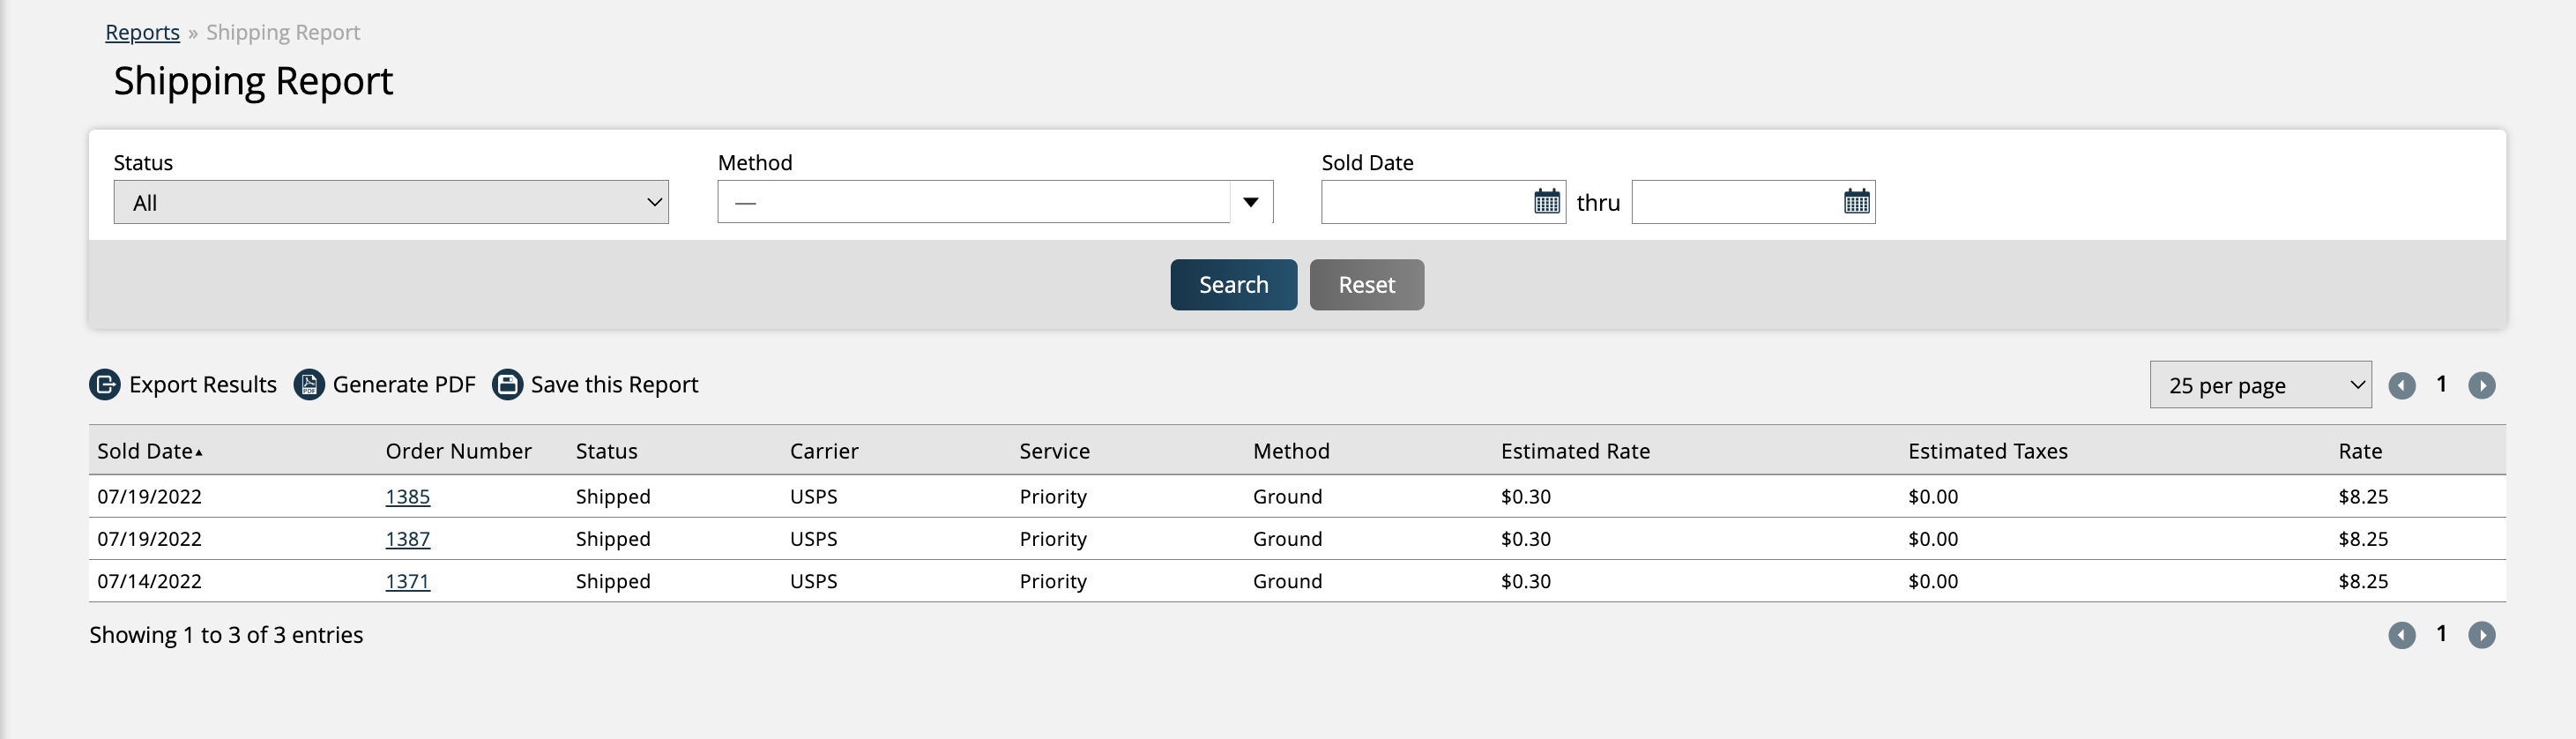Viewport: 2576px width, 739px height.
Task: Sort table by Order Number column header
Action: 458,451
